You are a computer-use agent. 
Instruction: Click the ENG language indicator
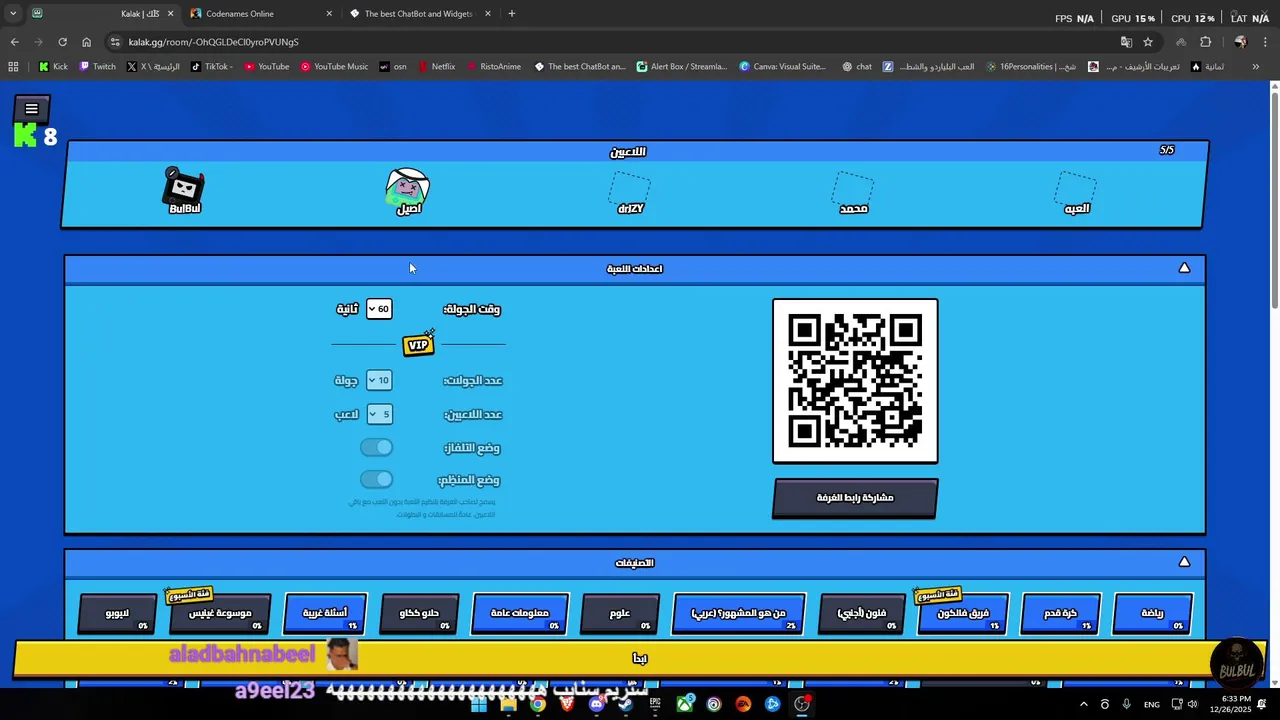(1152, 705)
